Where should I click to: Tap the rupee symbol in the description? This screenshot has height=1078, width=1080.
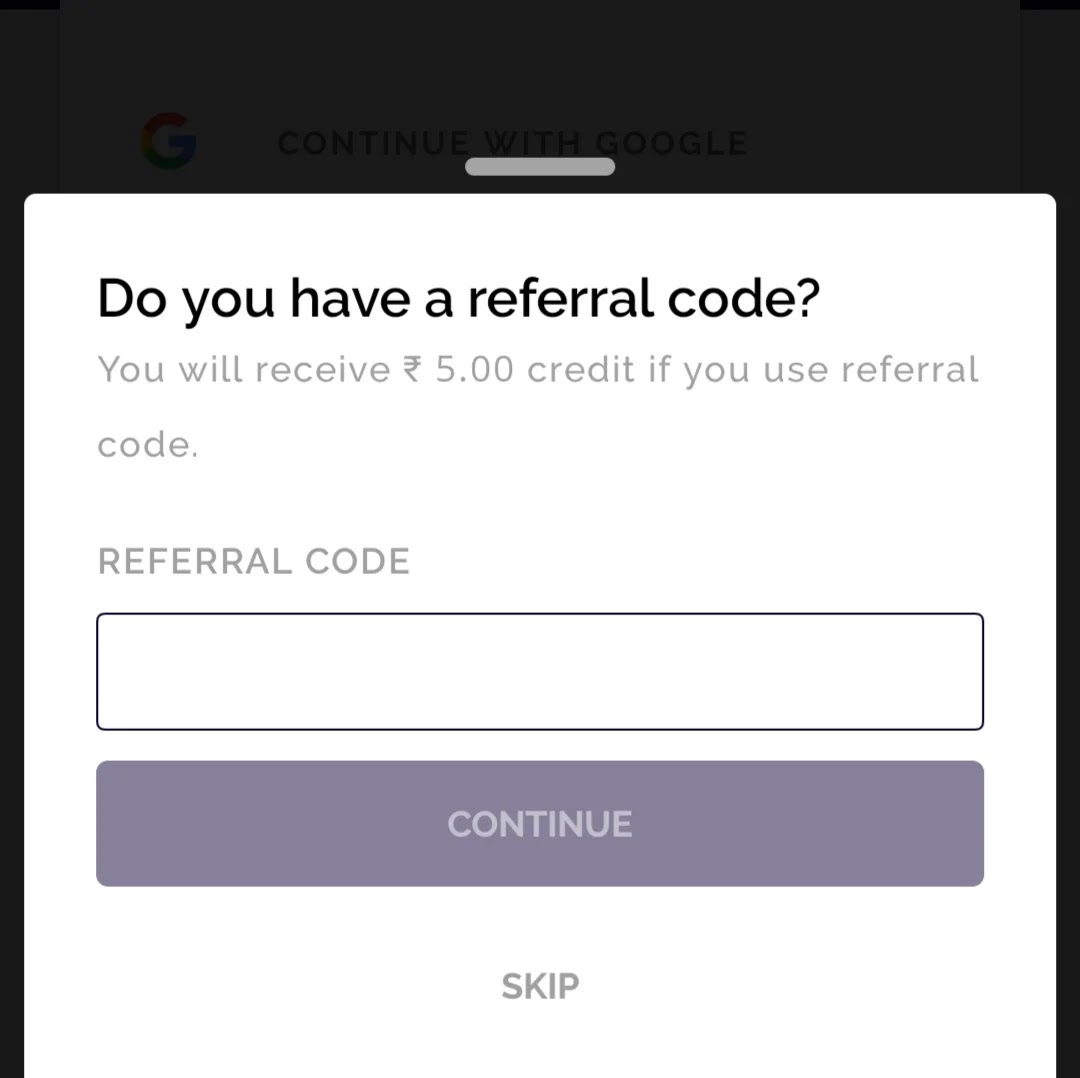click(413, 369)
